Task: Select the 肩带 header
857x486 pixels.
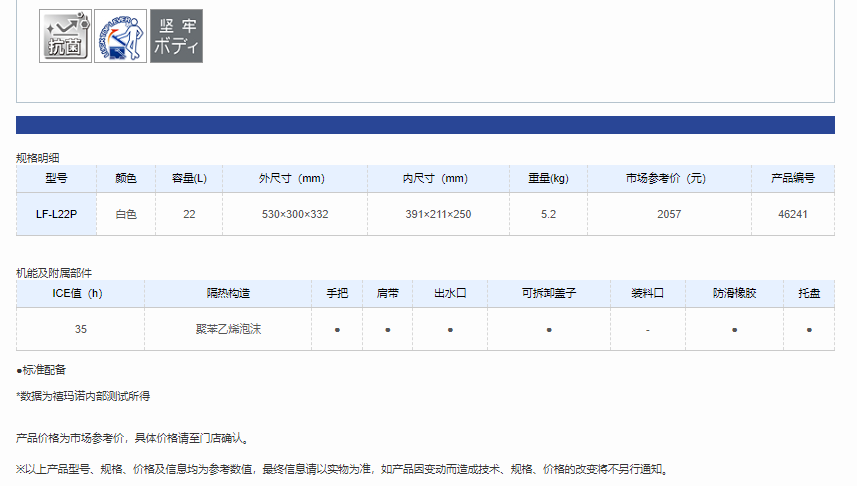Action: 388,294
